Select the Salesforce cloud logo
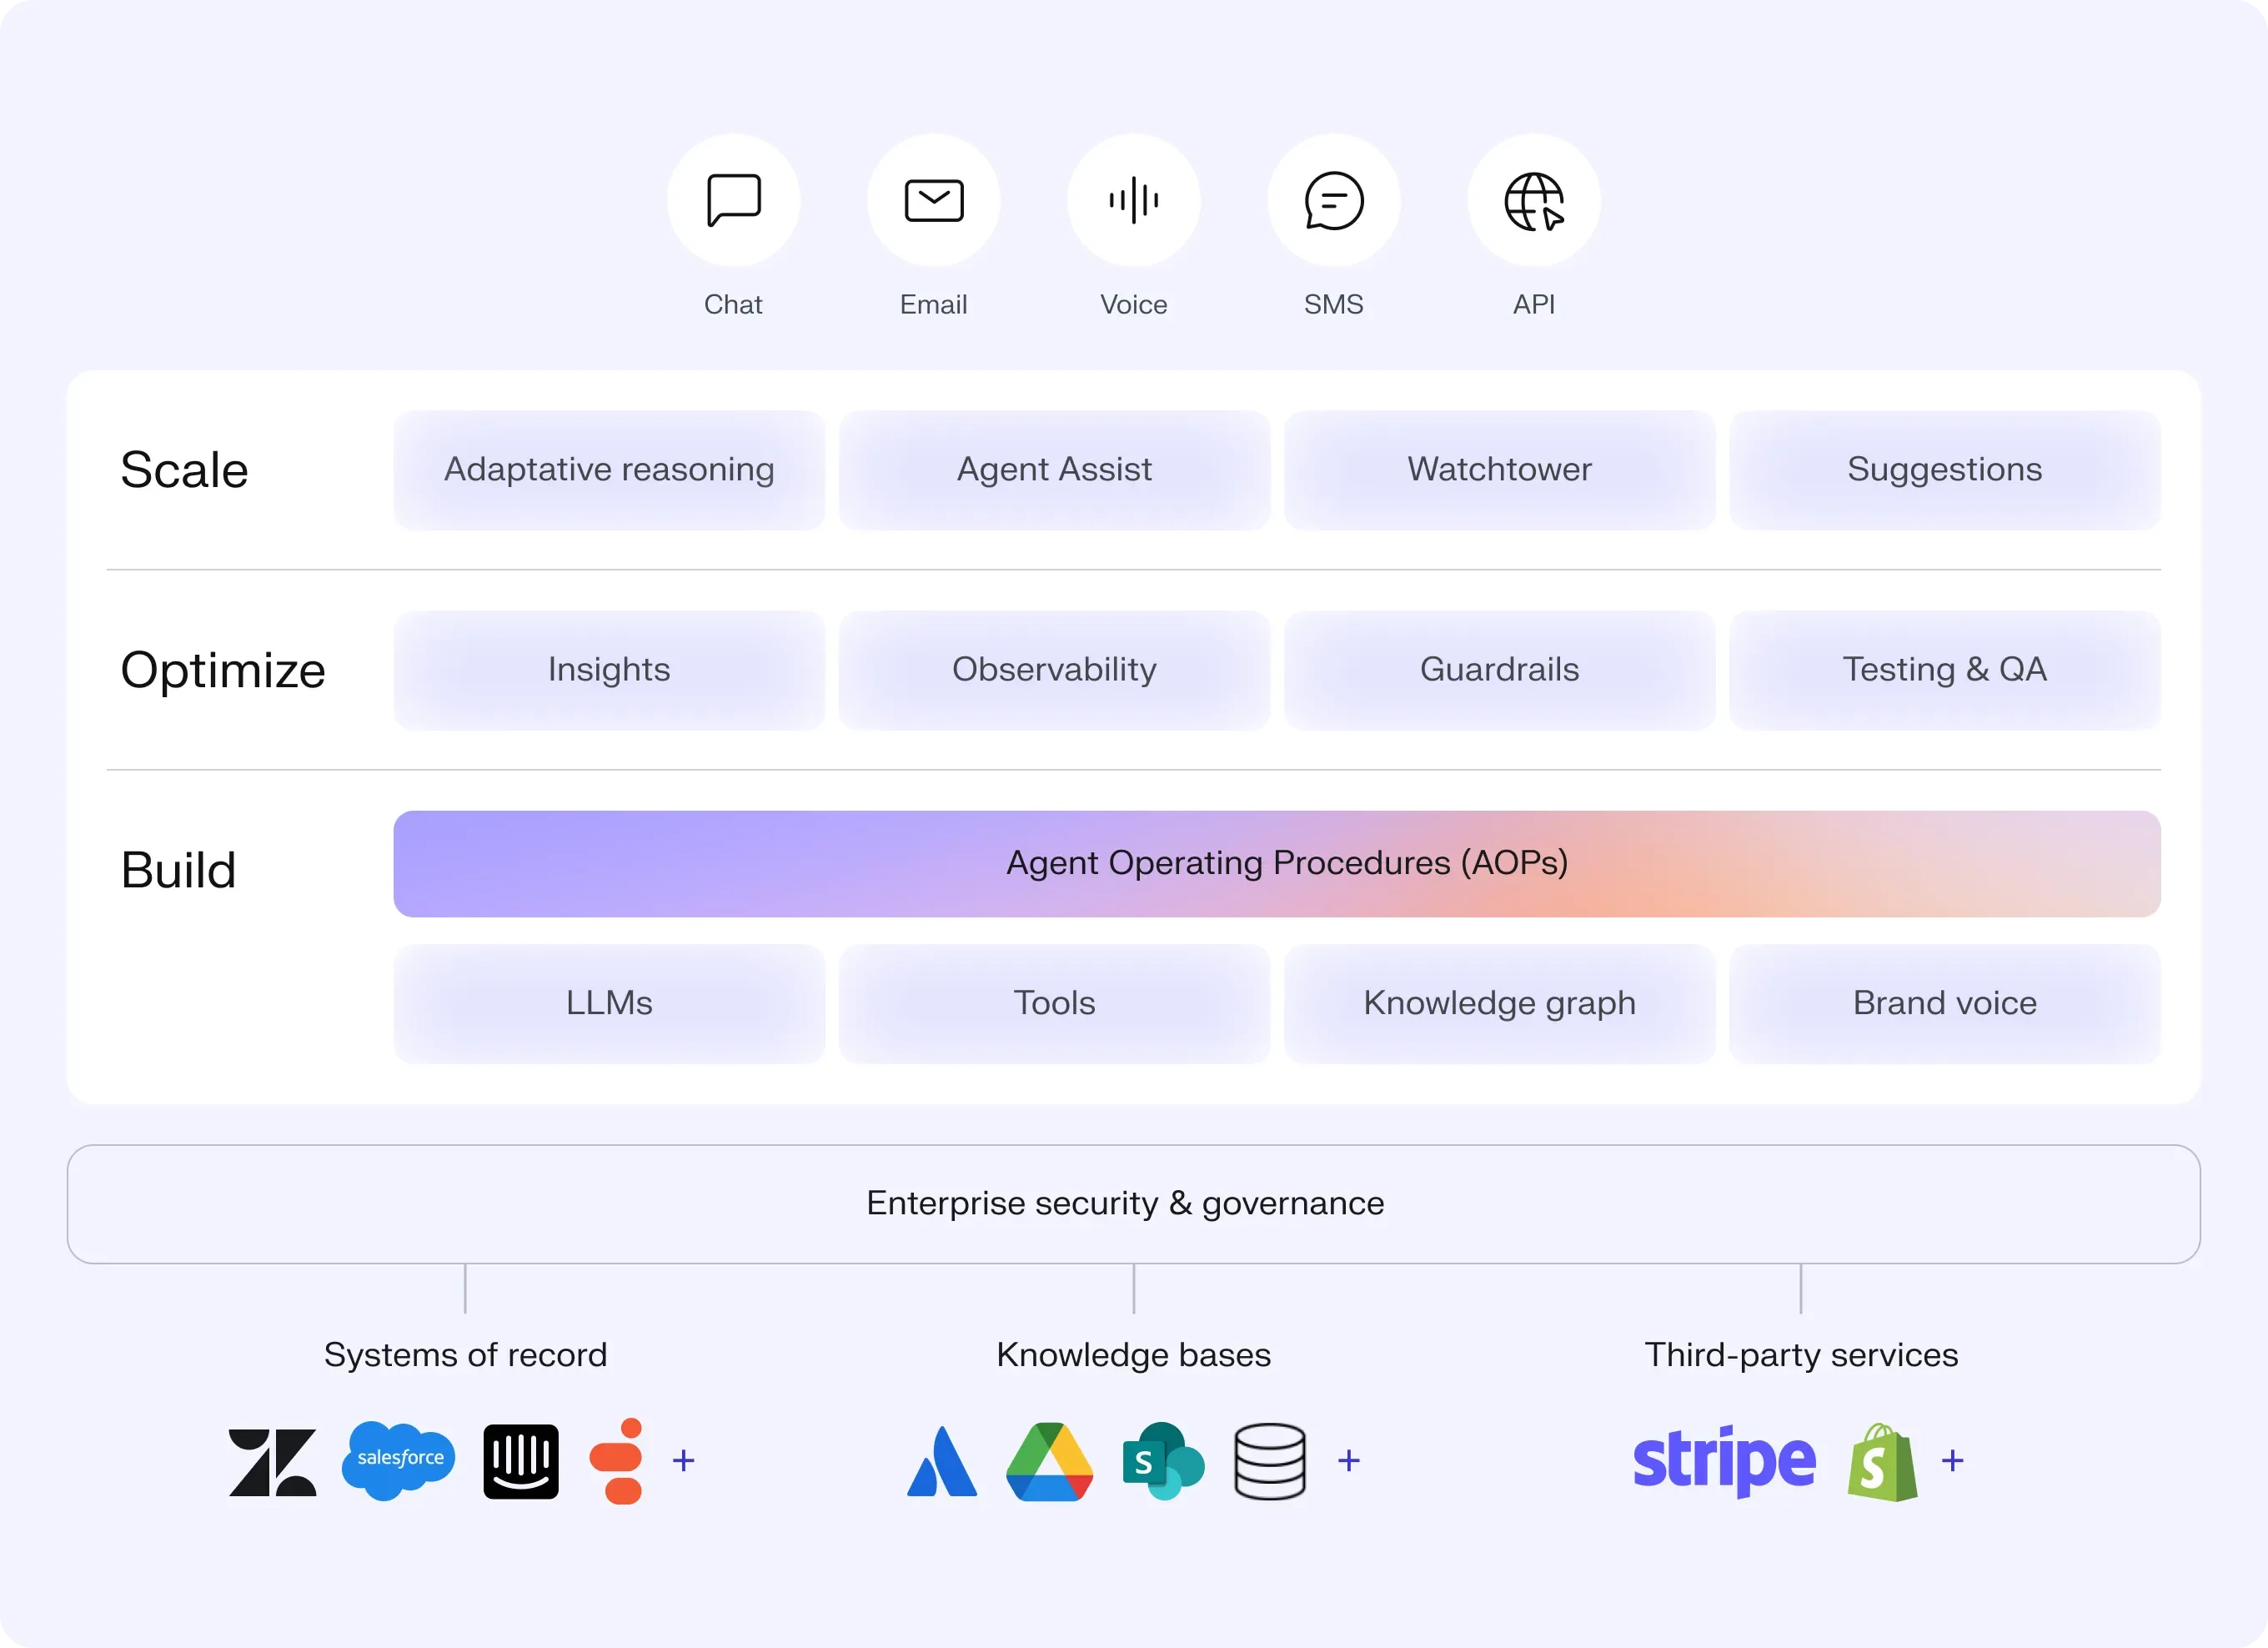 pos(399,1459)
